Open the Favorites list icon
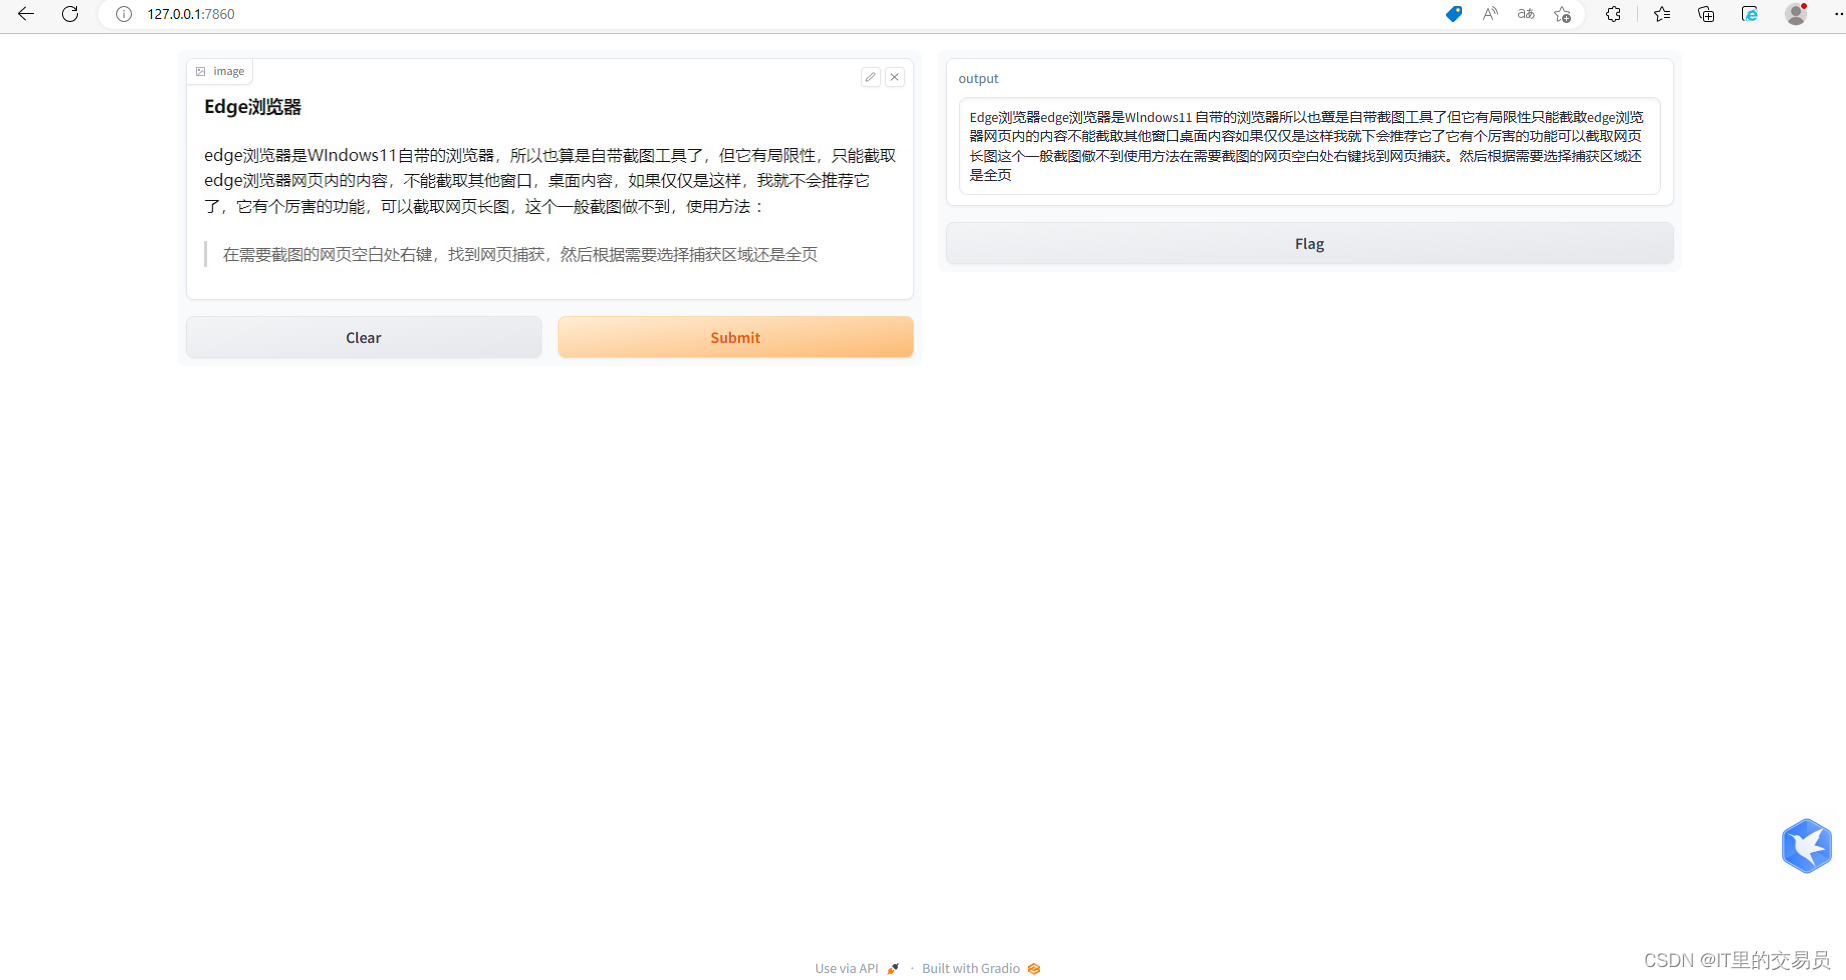 [x=1661, y=14]
